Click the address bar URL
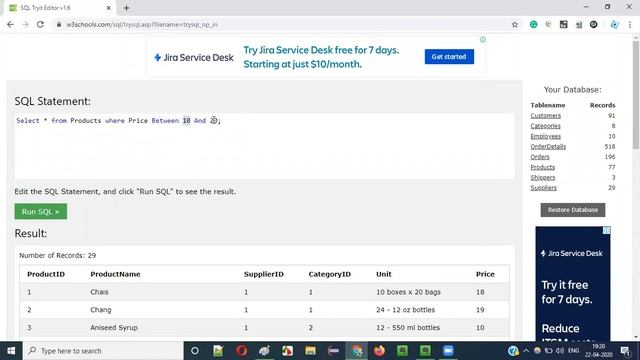Image resolution: width=640 pixels, height=360 pixels. tap(142, 24)
